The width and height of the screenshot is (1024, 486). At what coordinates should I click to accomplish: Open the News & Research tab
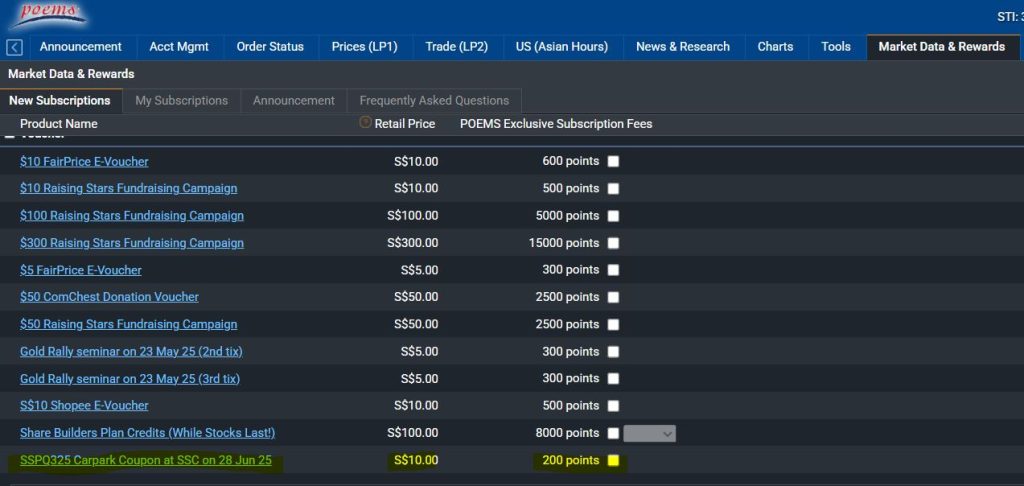(682, 47)
